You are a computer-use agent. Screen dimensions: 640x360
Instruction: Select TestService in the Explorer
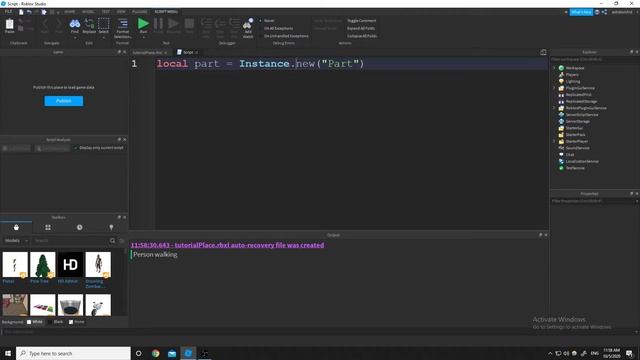pos(575,168)
